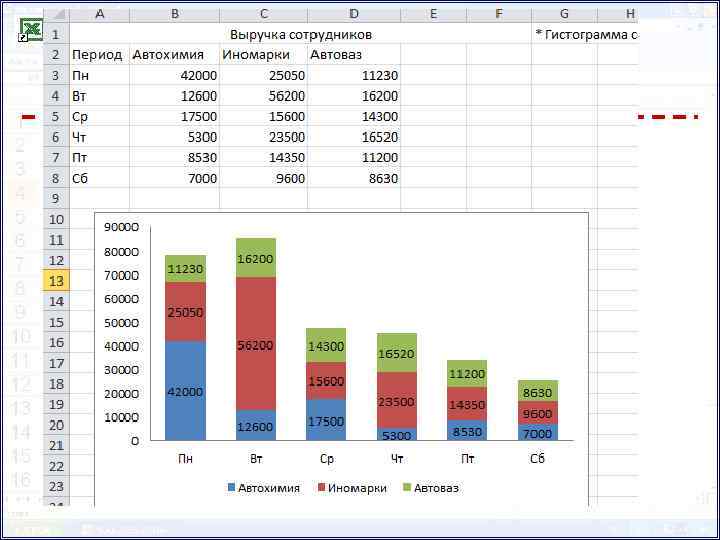720x540 pixels.
Task: Select column D header
Action: 354,15
